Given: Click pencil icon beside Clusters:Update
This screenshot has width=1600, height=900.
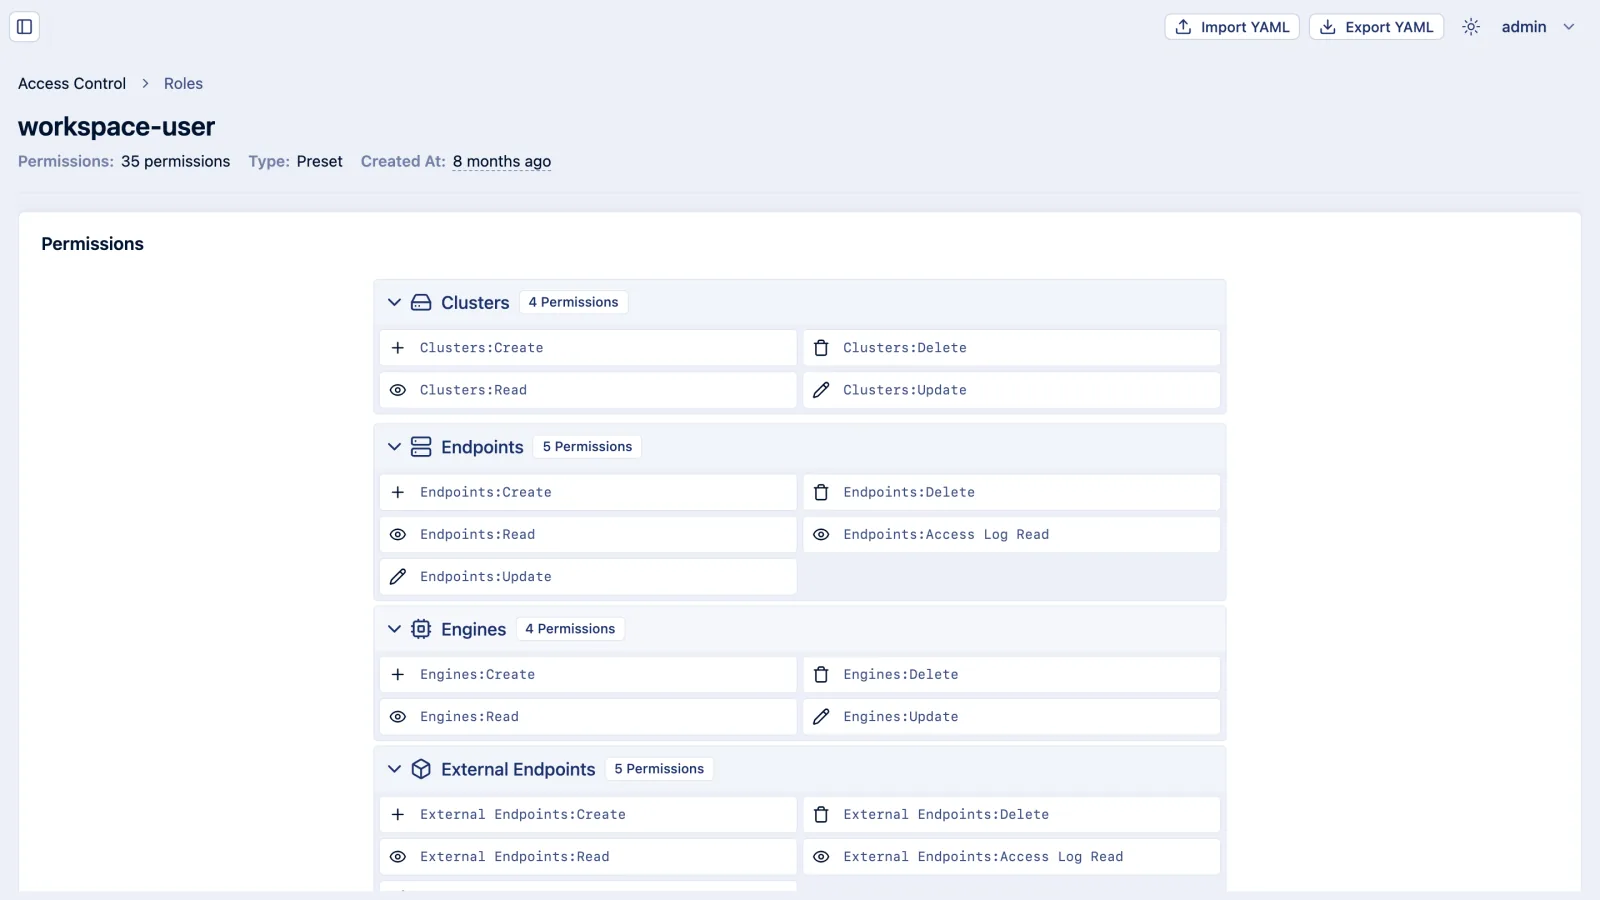Looking at the screenshot, I should (x=821, y=390).
